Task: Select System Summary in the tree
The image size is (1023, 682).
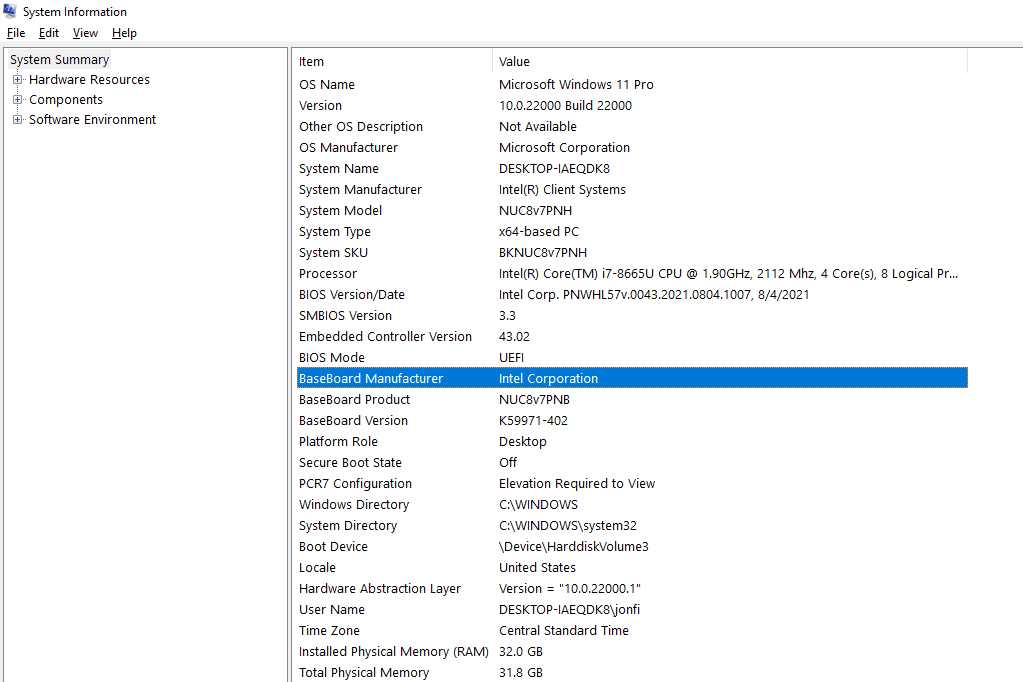Action: 59,59
